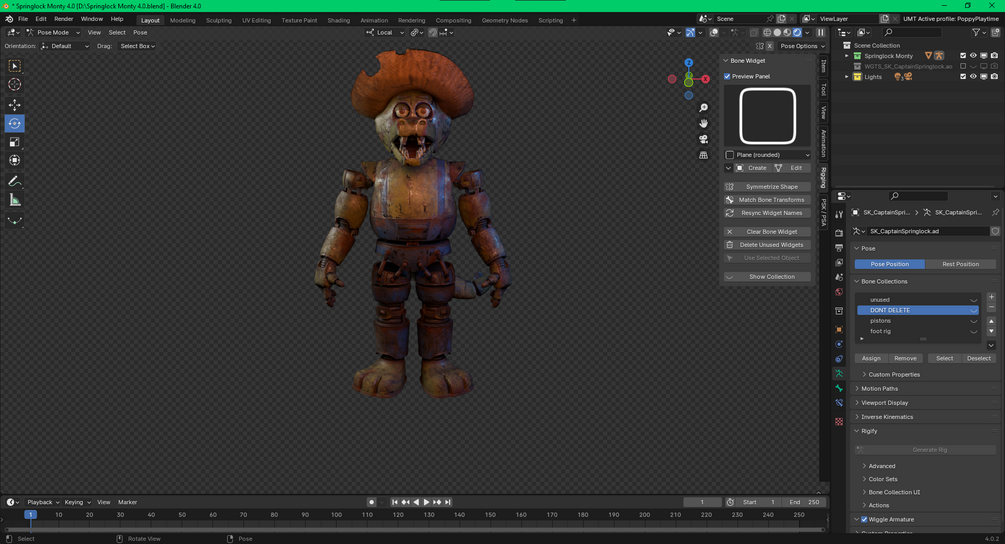Select the Cursor tool
This screenshot has width=1005, height=544.
[15, 85]
